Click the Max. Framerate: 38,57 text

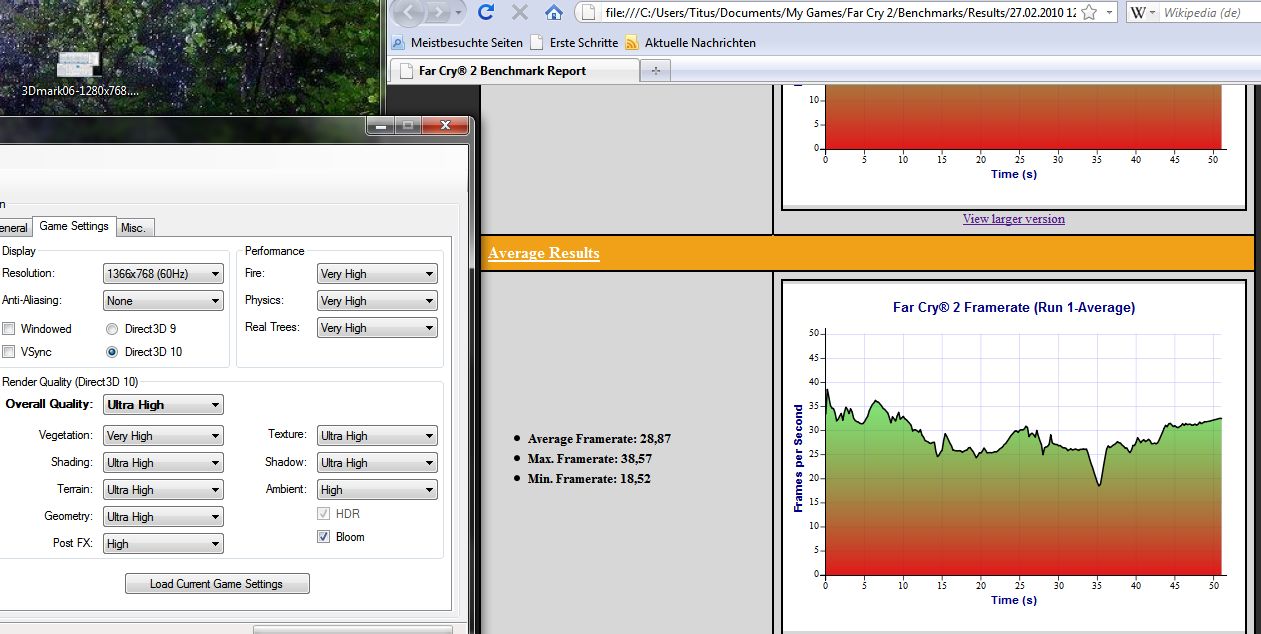(x=589, y=458)
